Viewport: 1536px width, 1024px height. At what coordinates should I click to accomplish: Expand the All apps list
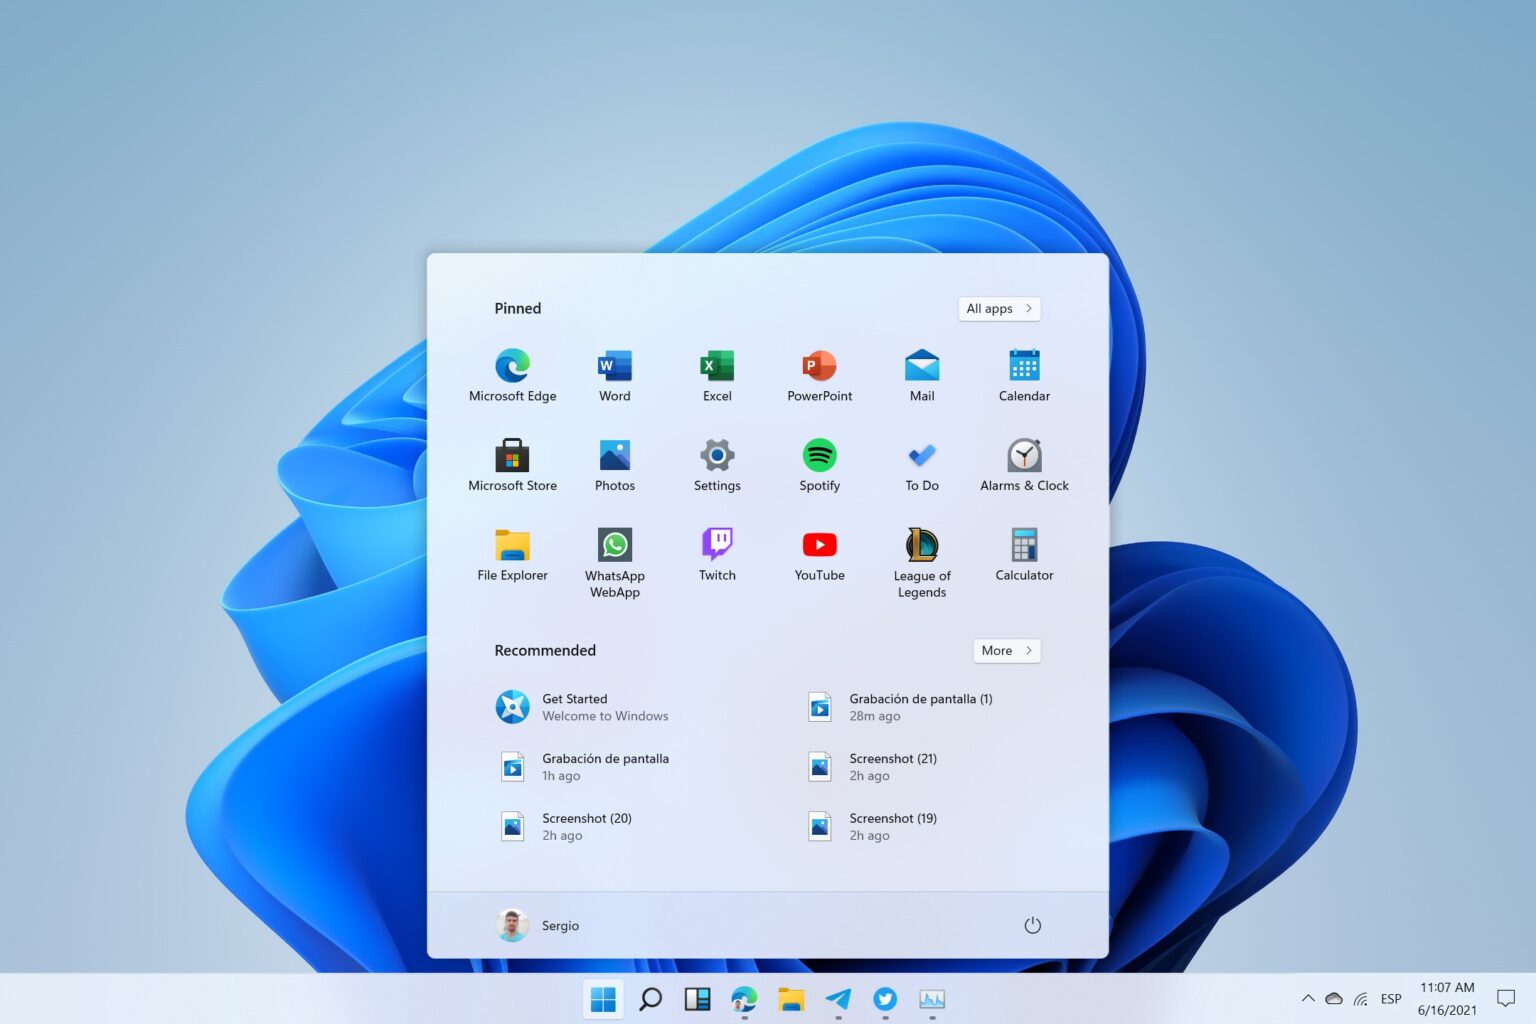[998, 308]
